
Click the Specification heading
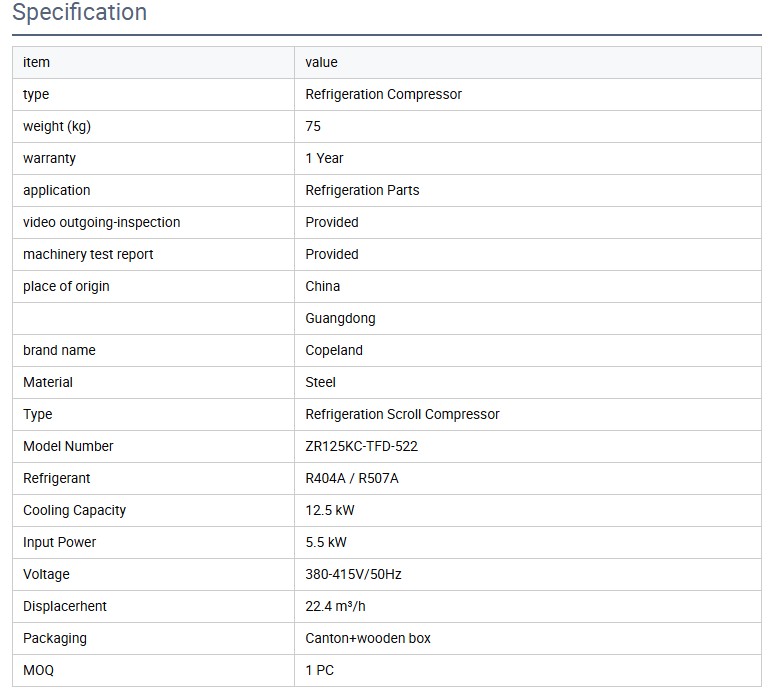[79, 13]
